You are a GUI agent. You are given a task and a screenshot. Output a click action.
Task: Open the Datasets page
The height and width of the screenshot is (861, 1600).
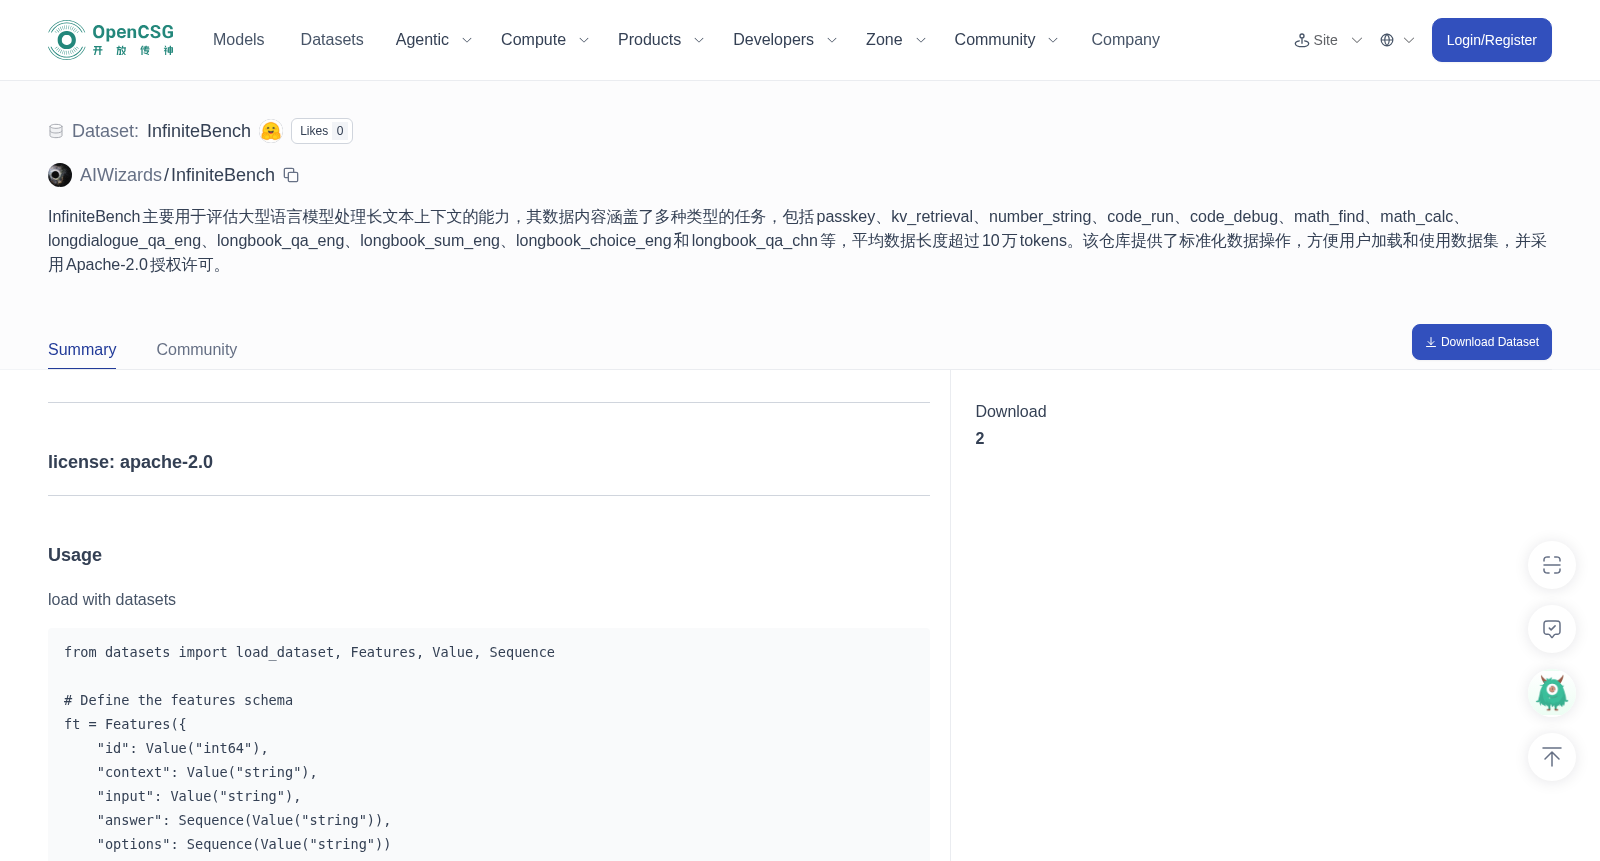coord(332,40)
